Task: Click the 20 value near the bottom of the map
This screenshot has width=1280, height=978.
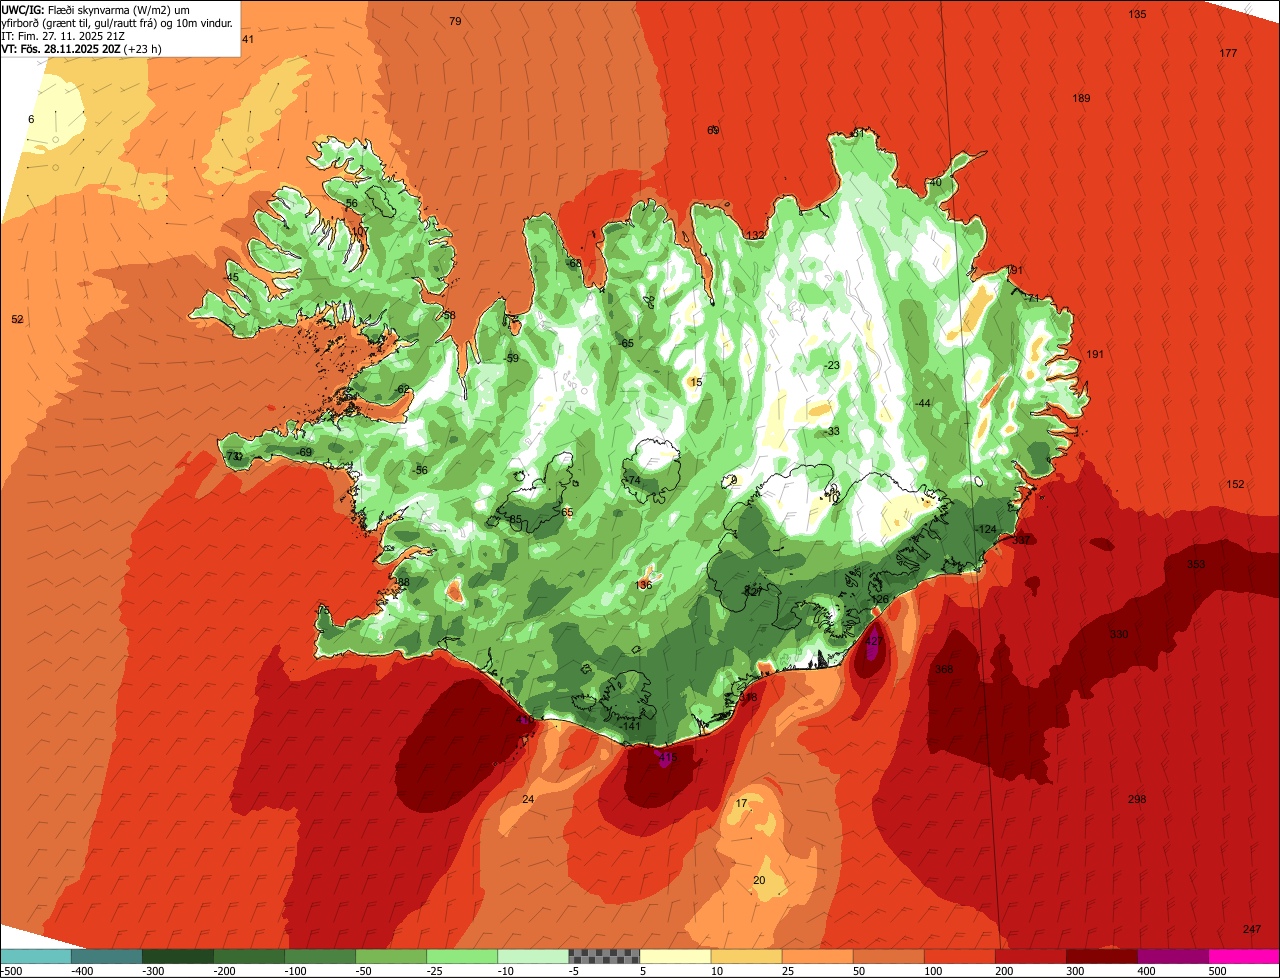Action: pyautogui.click(x=759, y=881)
